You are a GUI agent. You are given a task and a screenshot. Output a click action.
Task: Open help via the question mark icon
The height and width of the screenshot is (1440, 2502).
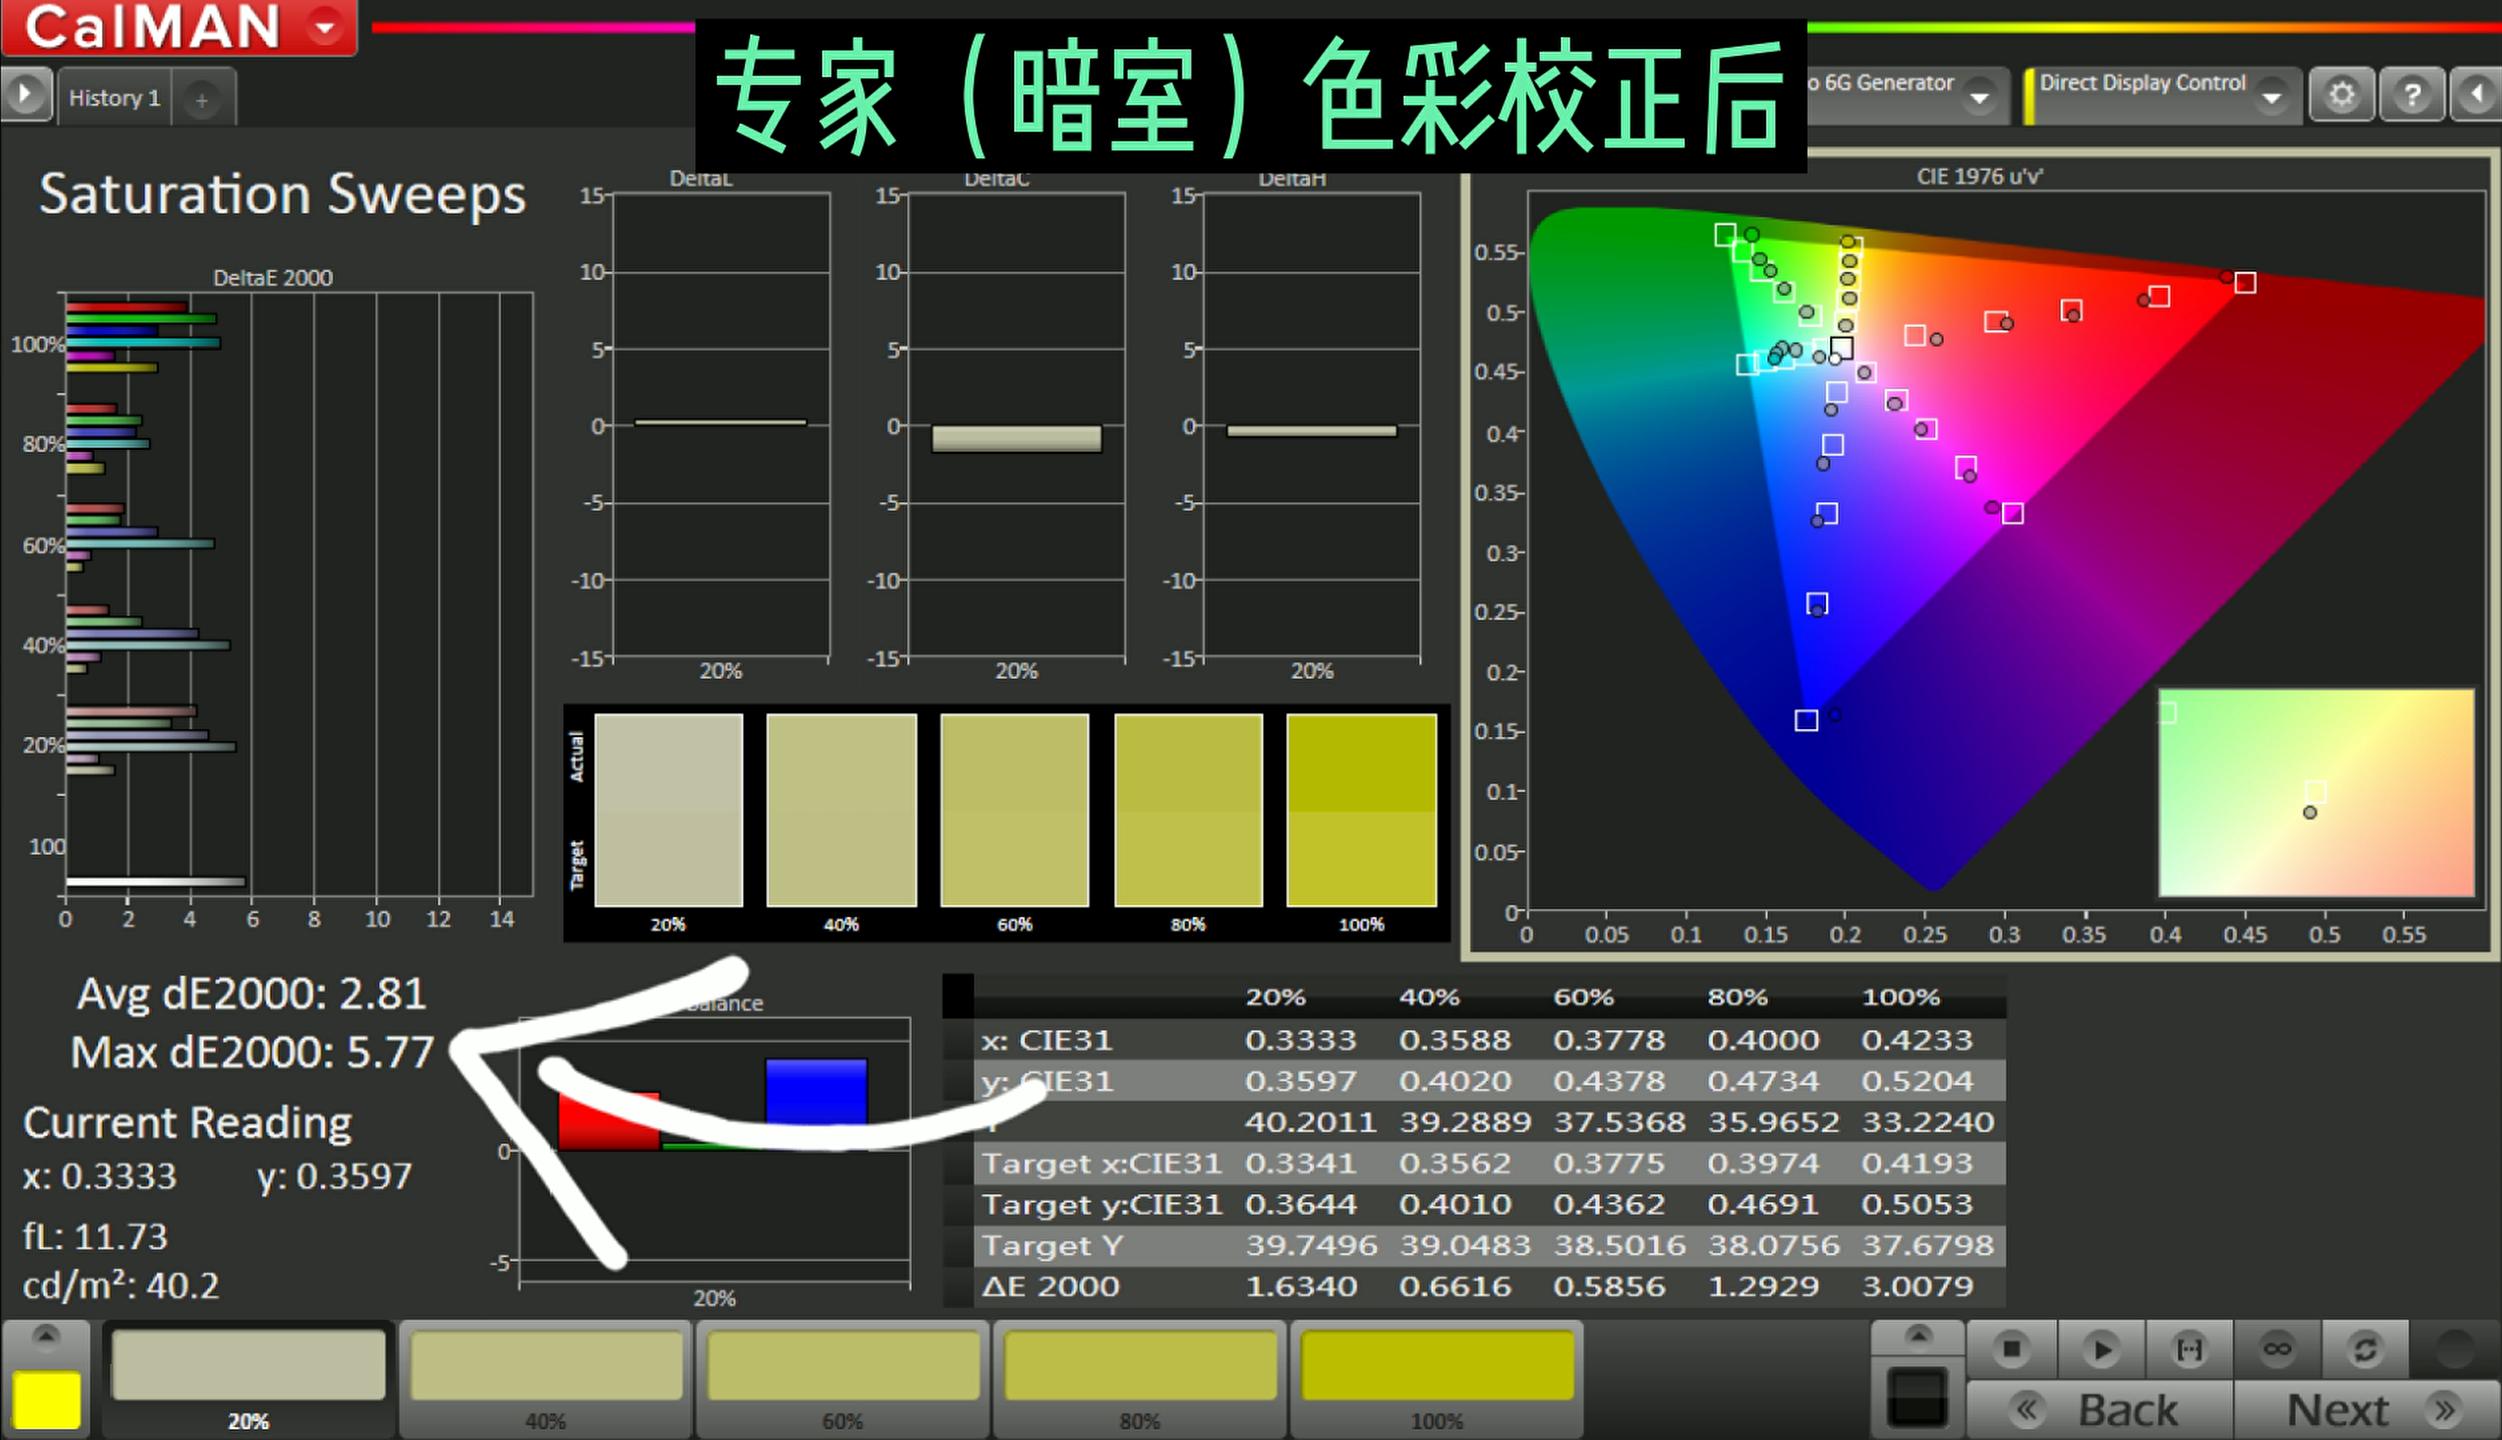tap(2413, 94)
